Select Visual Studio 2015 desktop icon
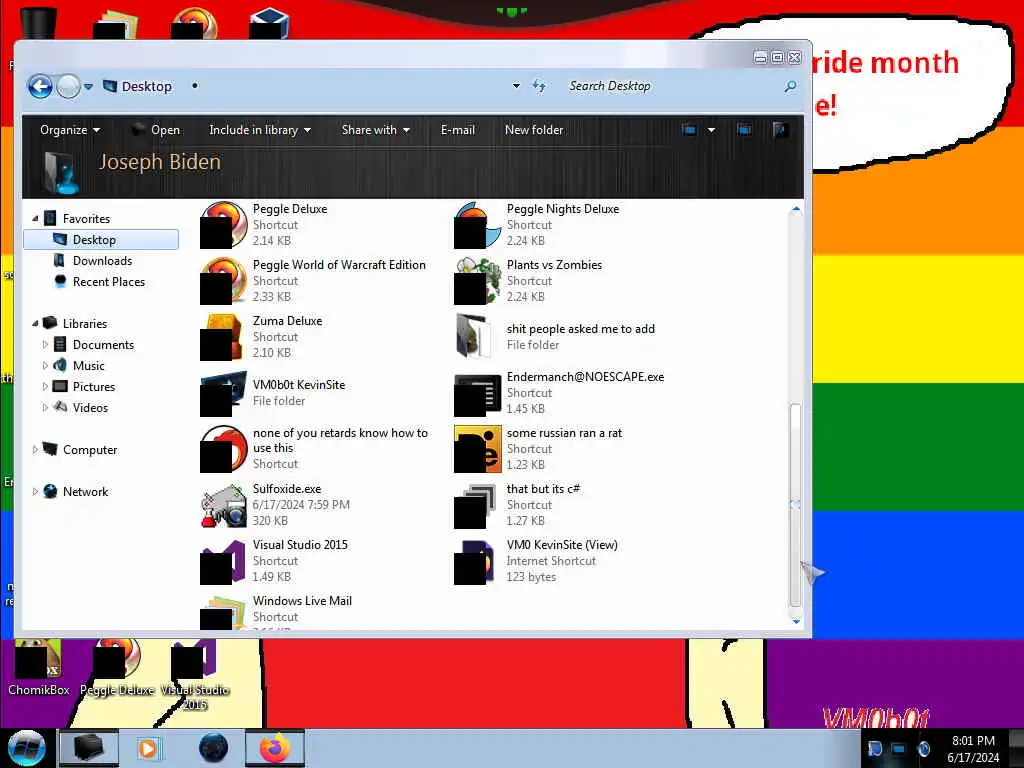Image resolution: width=1024 pixels, height=768 pixels. (195, 675)
